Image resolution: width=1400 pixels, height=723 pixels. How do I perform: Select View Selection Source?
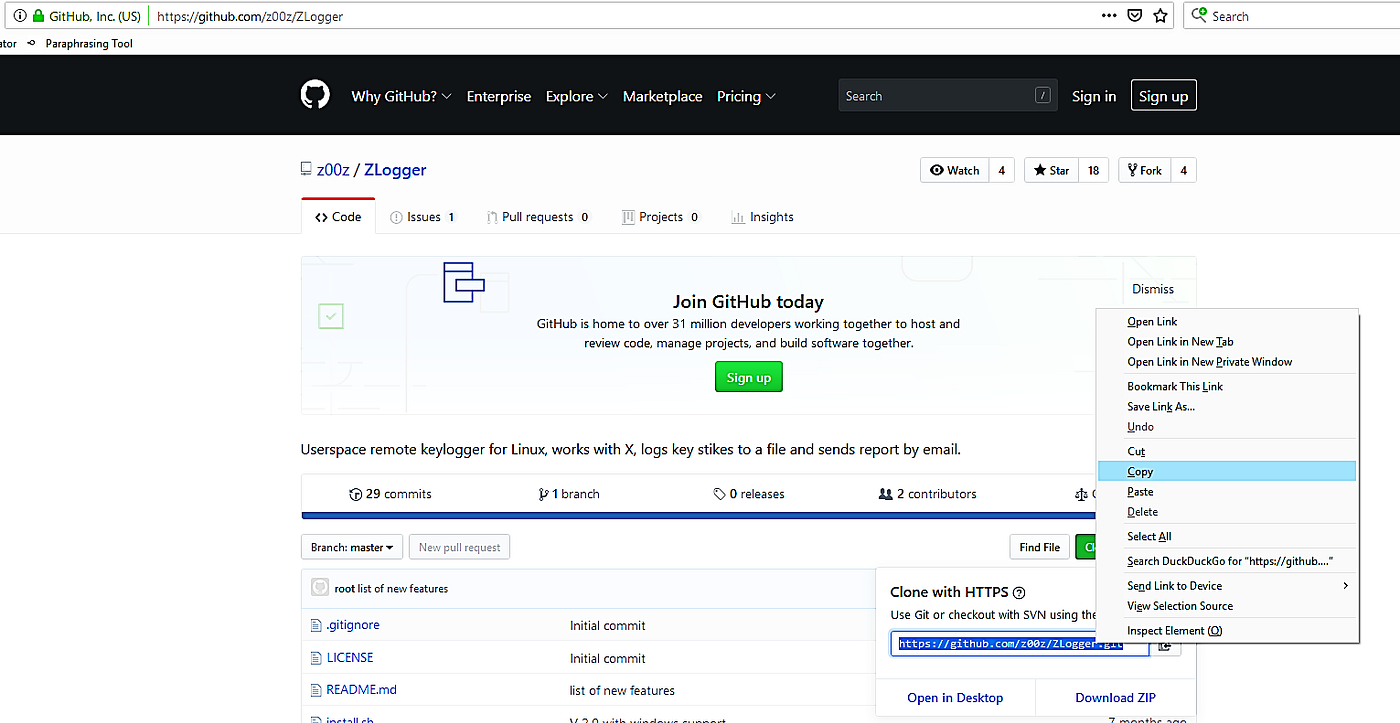pyautogui.click(x=1226, y=606)
